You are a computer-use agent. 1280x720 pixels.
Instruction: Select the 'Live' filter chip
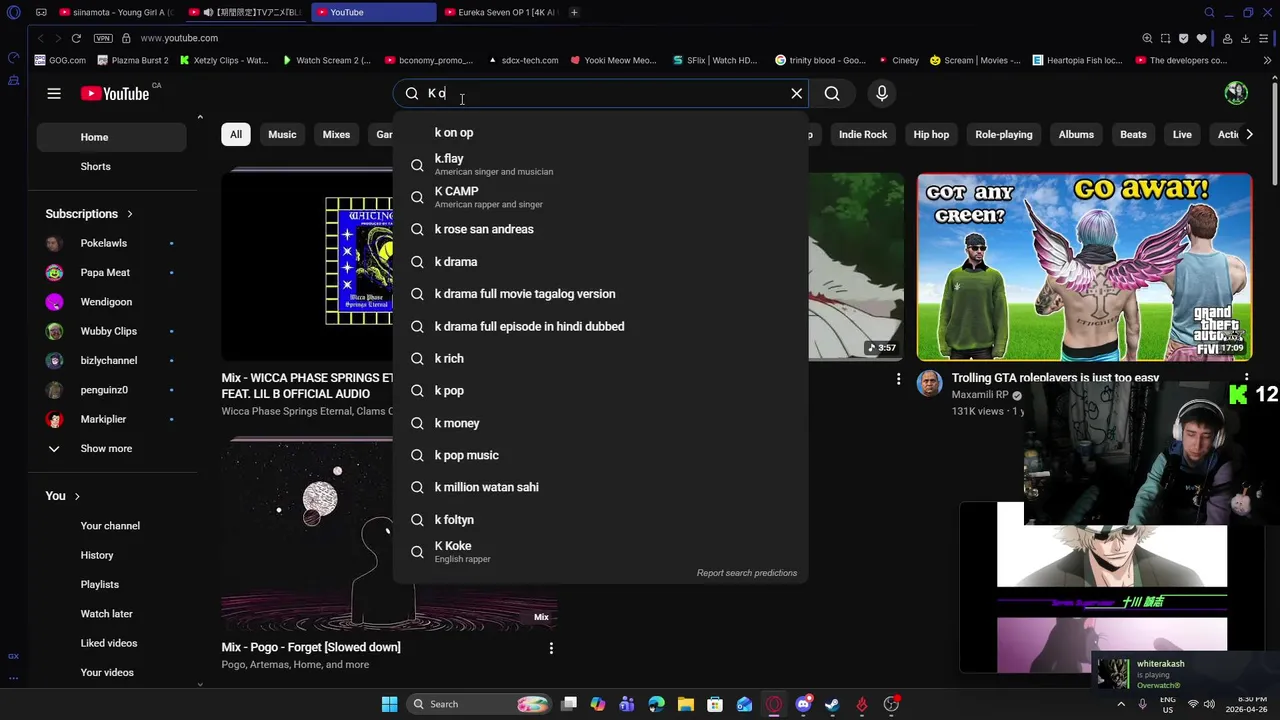(x=1182, y=134)
